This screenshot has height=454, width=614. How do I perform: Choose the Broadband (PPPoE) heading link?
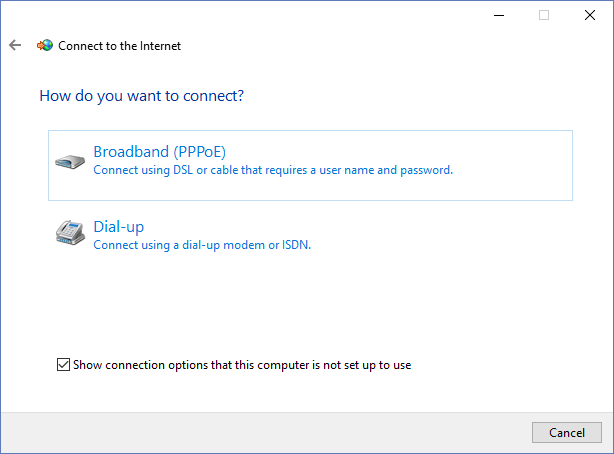pos(159,152)
